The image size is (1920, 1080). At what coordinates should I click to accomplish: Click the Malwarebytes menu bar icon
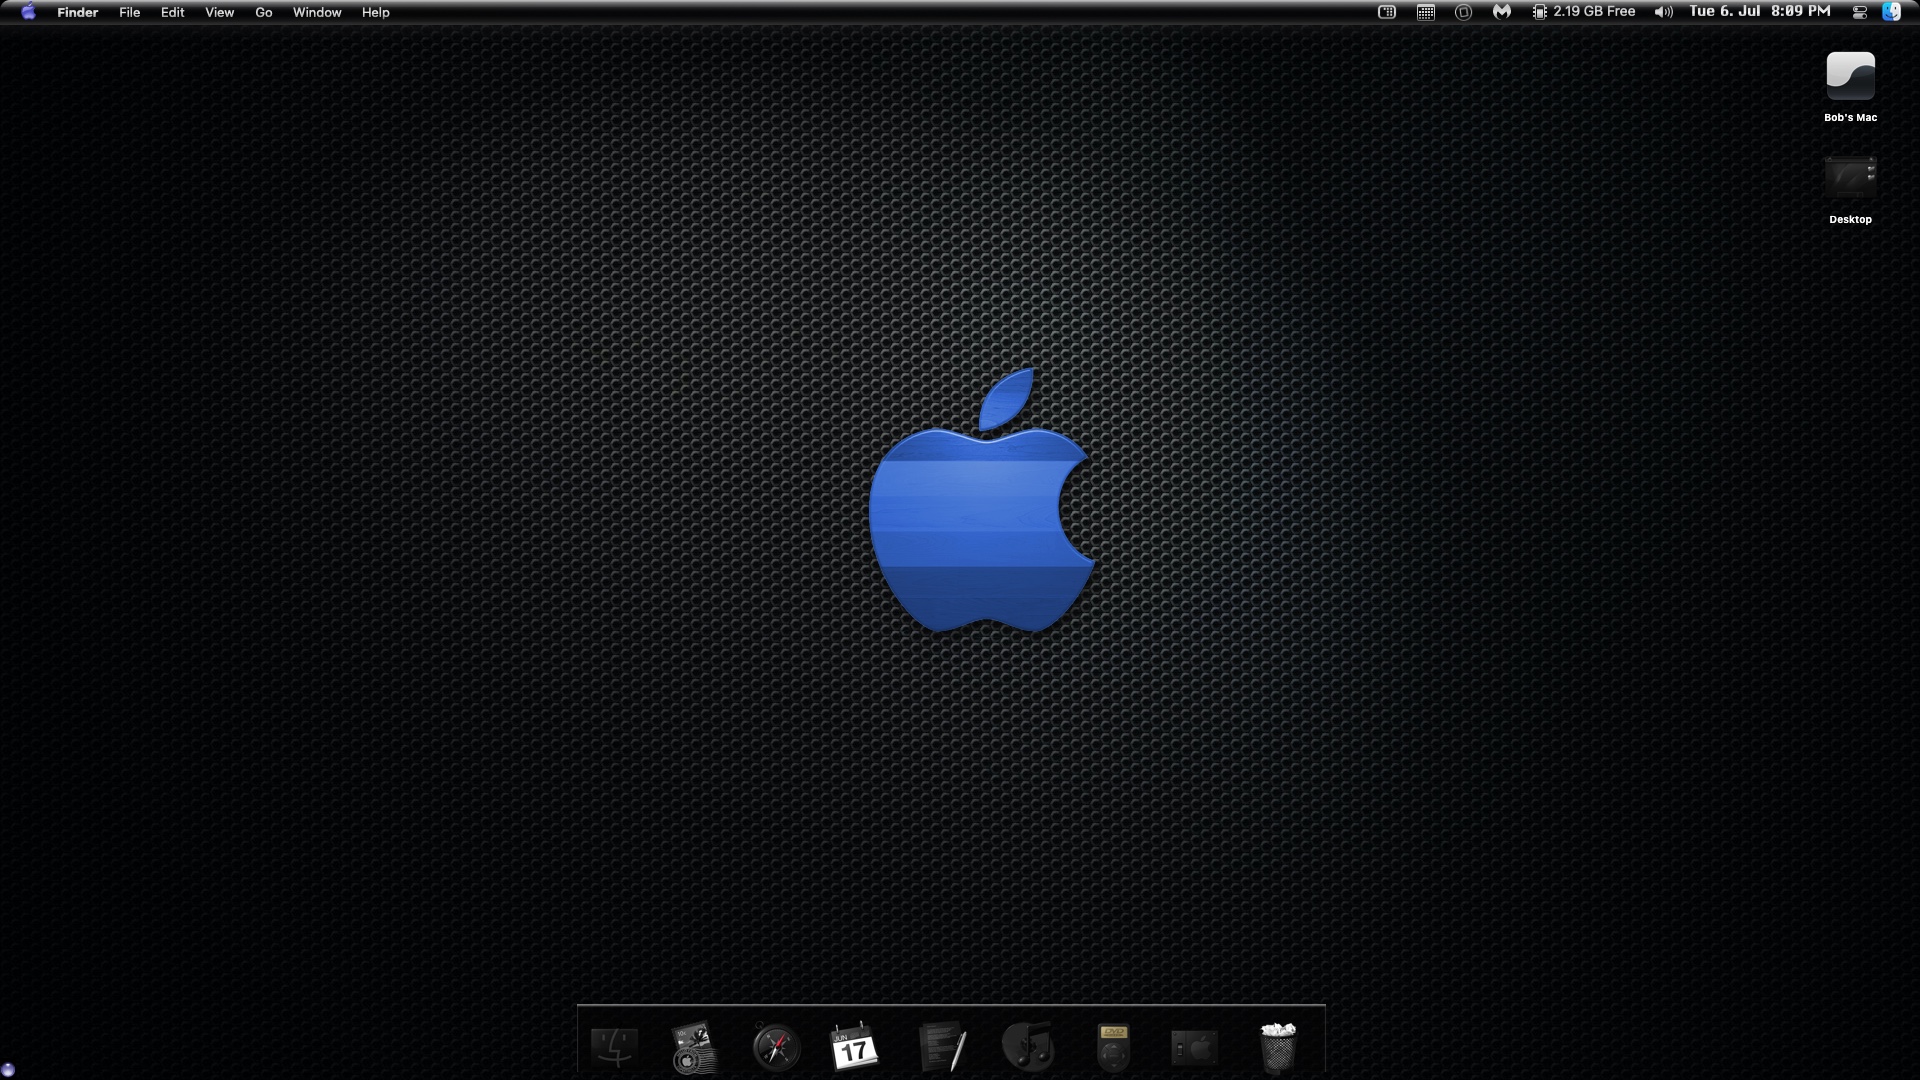[x=1501, y=12]
